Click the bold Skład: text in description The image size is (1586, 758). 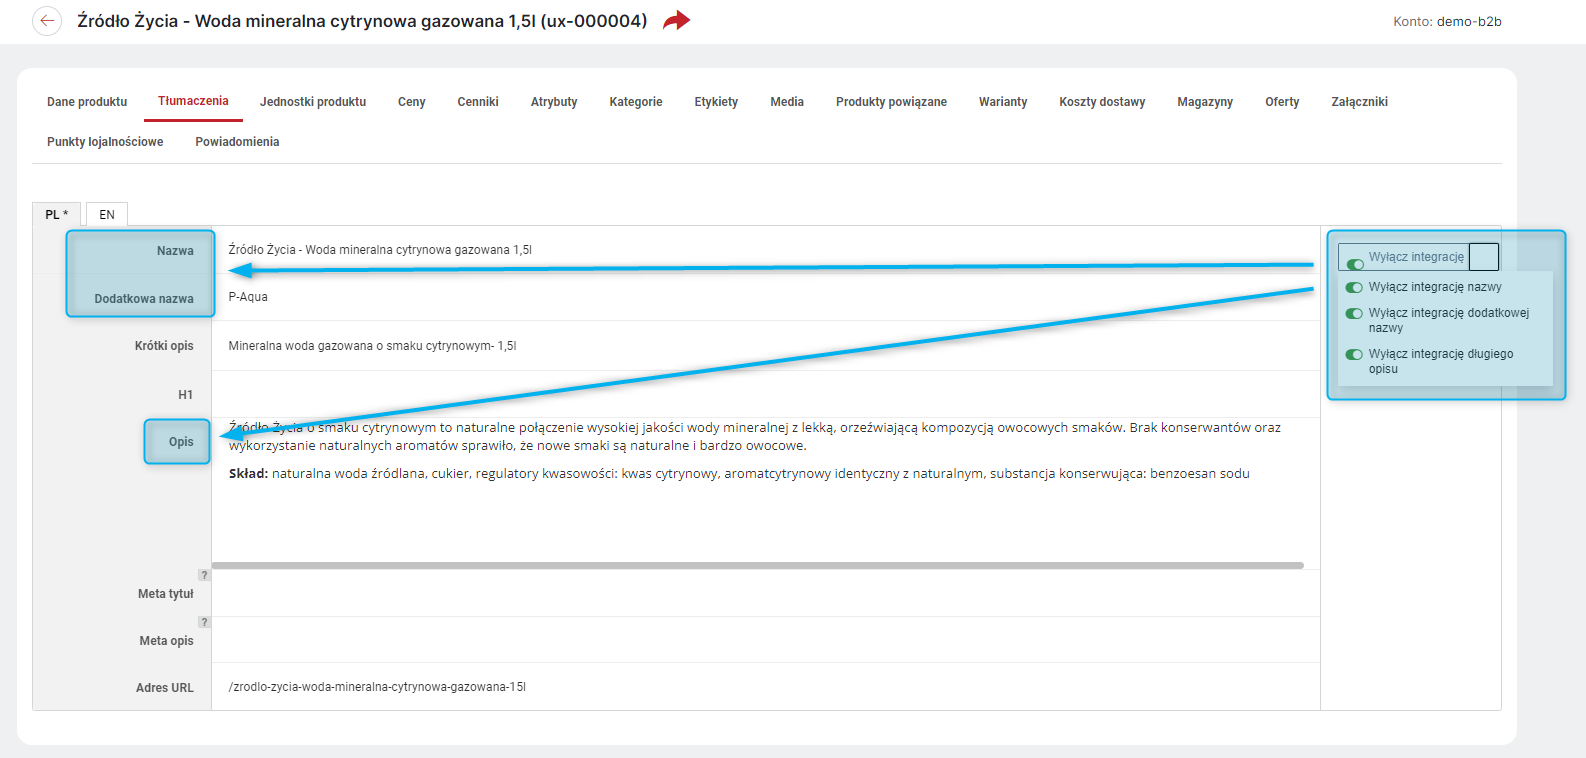pos(248,474)
